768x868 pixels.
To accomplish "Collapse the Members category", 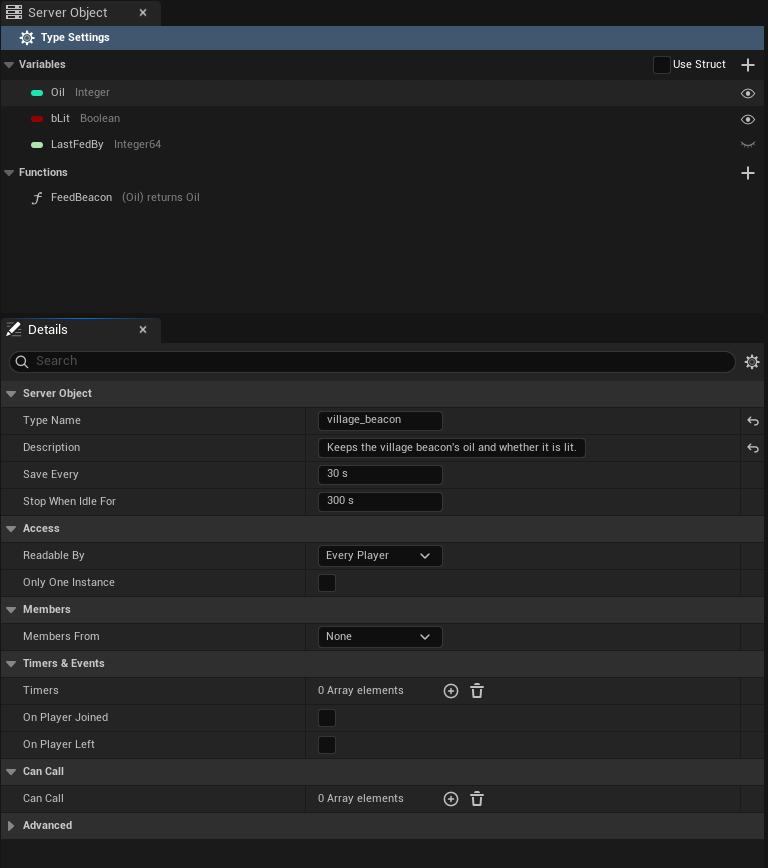I will coord(11,609).
